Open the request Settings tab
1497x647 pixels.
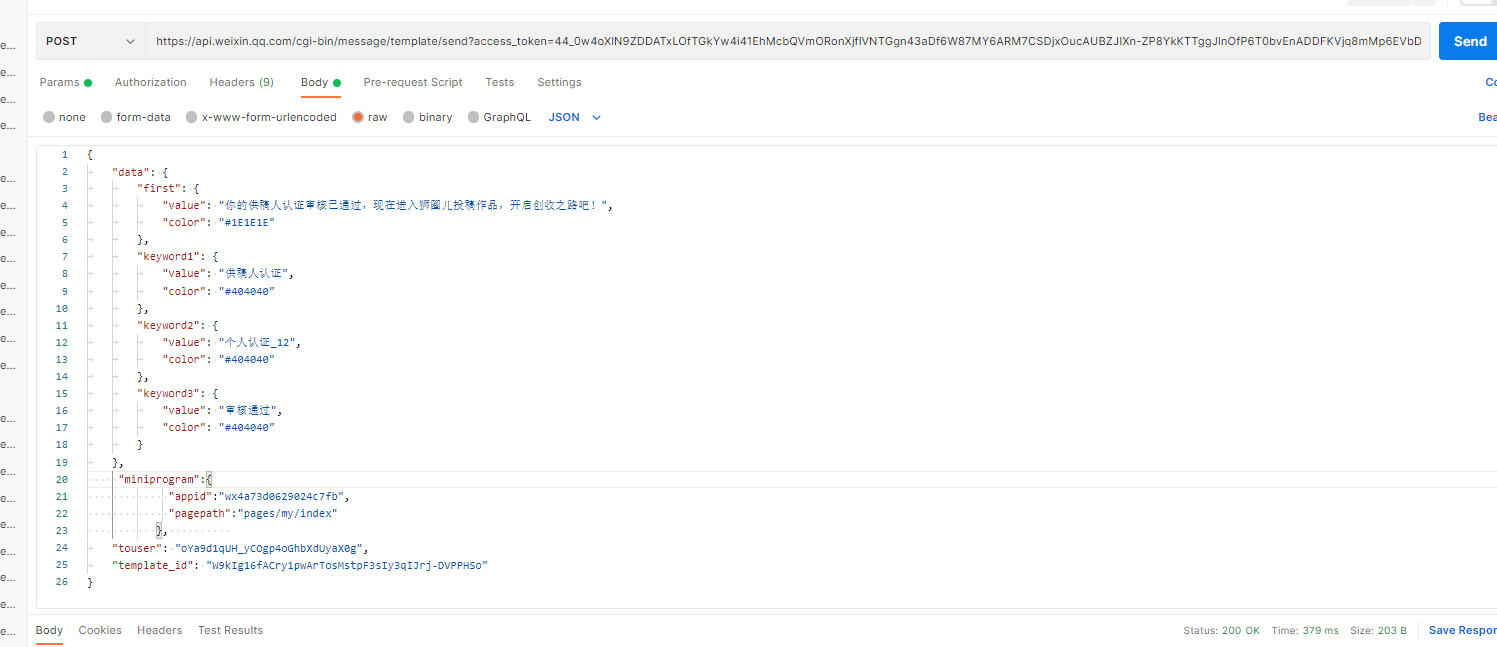click(559, 82)
